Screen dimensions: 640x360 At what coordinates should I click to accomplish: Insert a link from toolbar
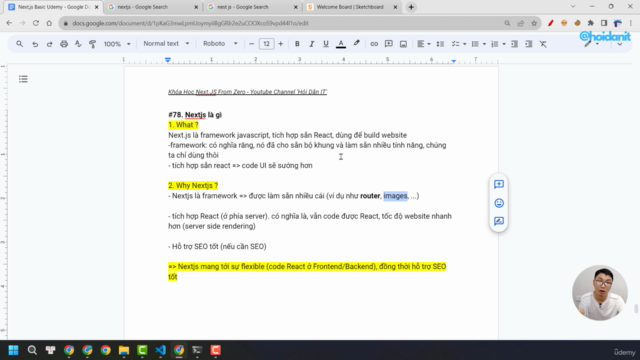[x=374, y=44]
